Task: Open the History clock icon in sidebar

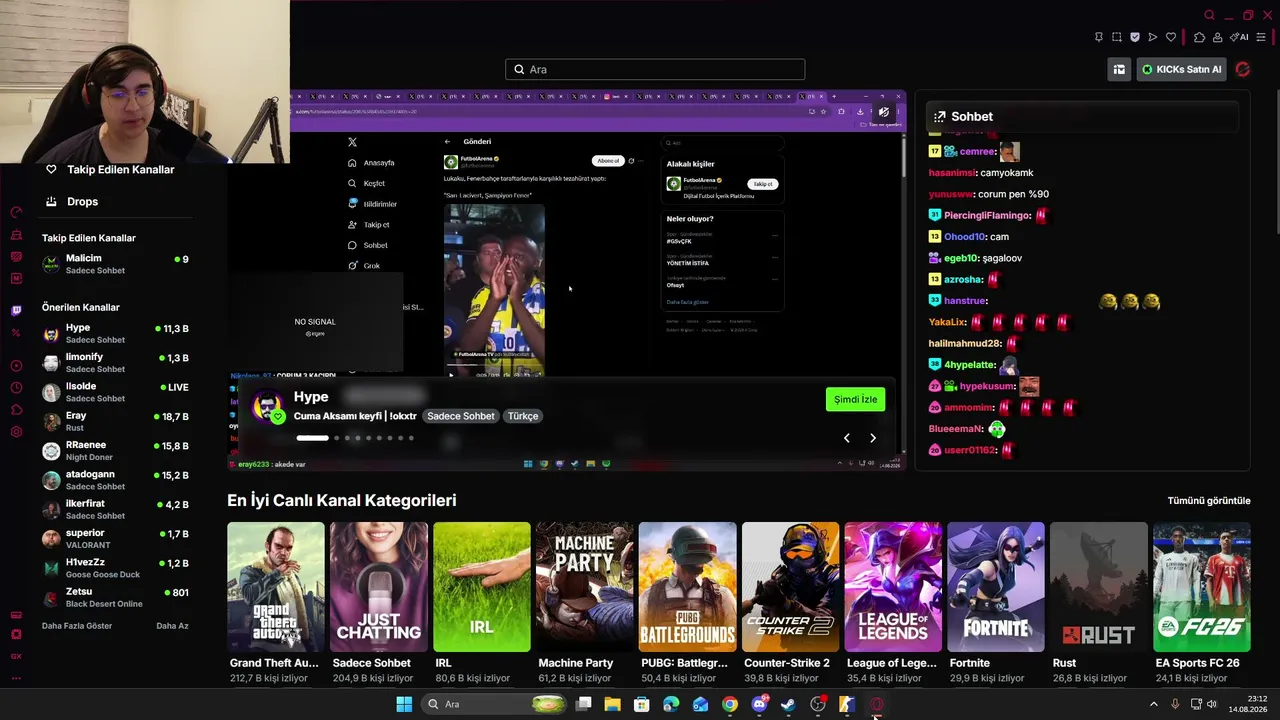Action: coord(16,388)
